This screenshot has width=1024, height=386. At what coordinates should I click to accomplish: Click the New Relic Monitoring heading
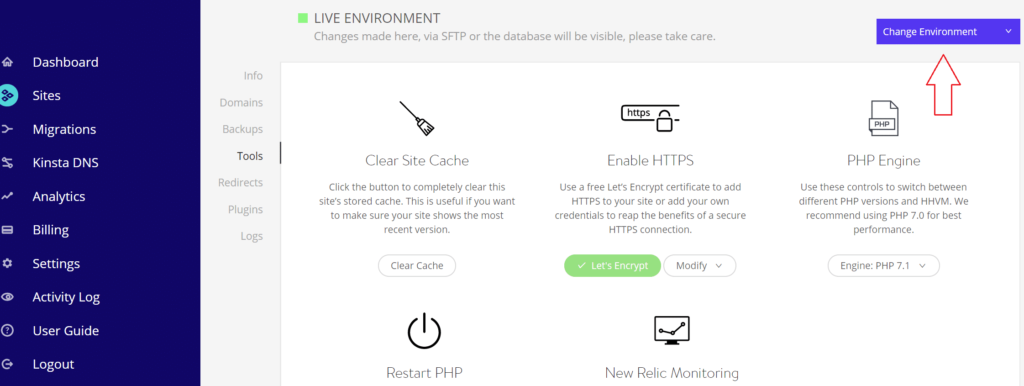pos(671,373)
